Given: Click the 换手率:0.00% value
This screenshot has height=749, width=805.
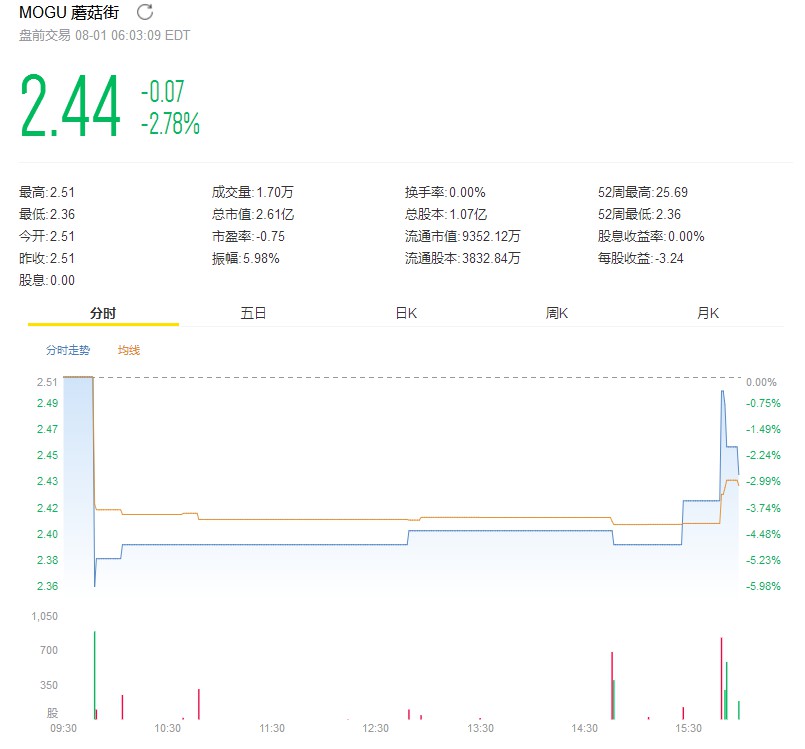Looking at the screenshot, I should 445,193.
